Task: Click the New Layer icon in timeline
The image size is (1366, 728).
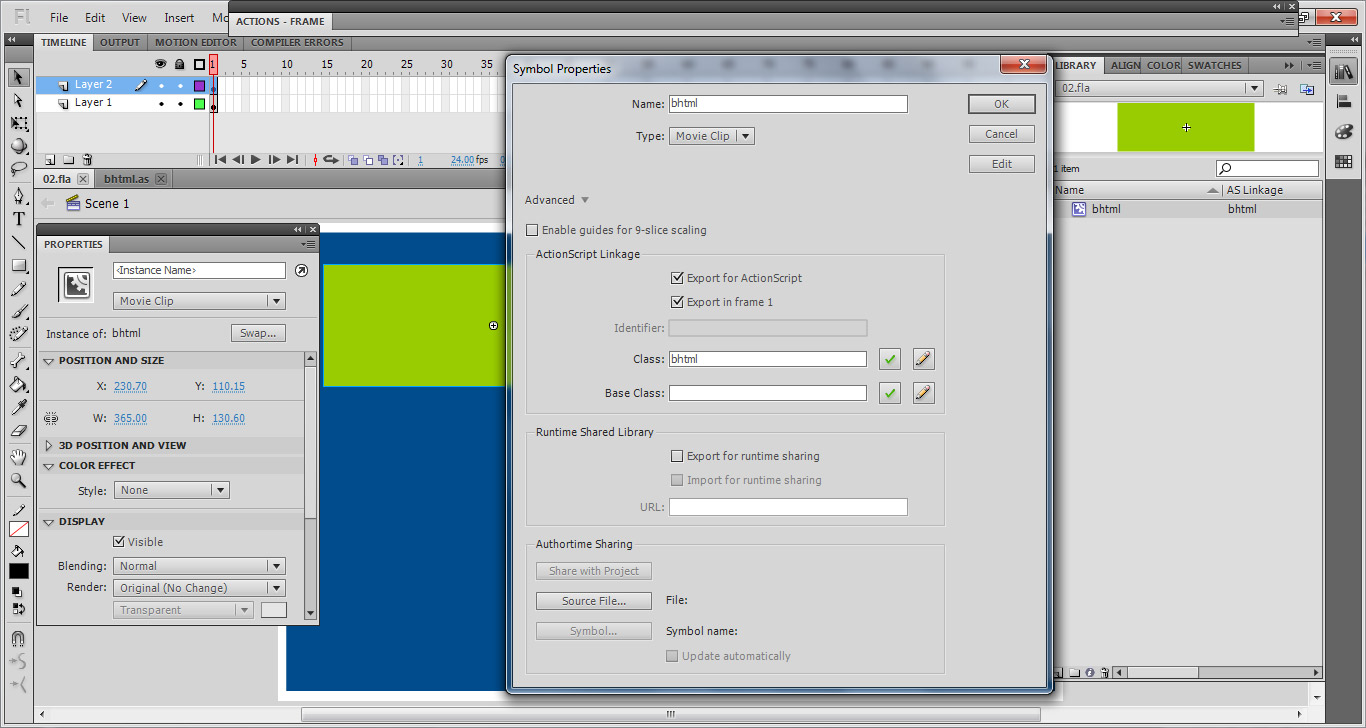Action: click(49, 160)
